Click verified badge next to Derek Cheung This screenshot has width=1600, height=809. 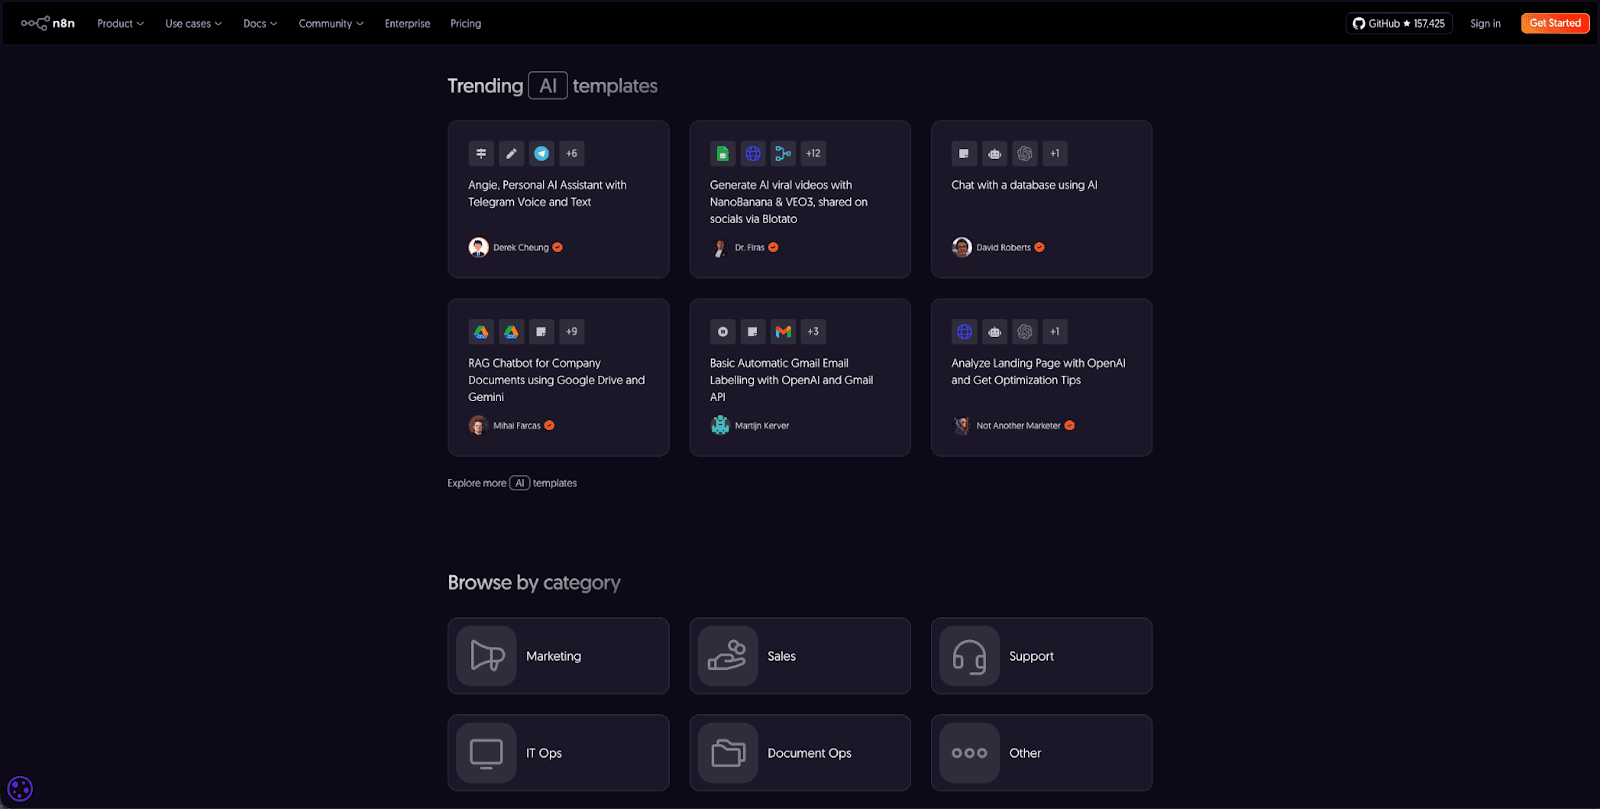tap(558, 247)
